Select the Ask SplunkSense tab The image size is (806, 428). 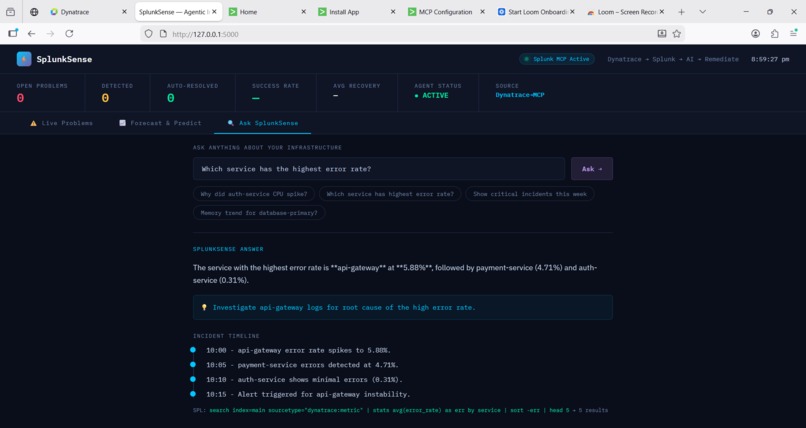click(263, 123)
